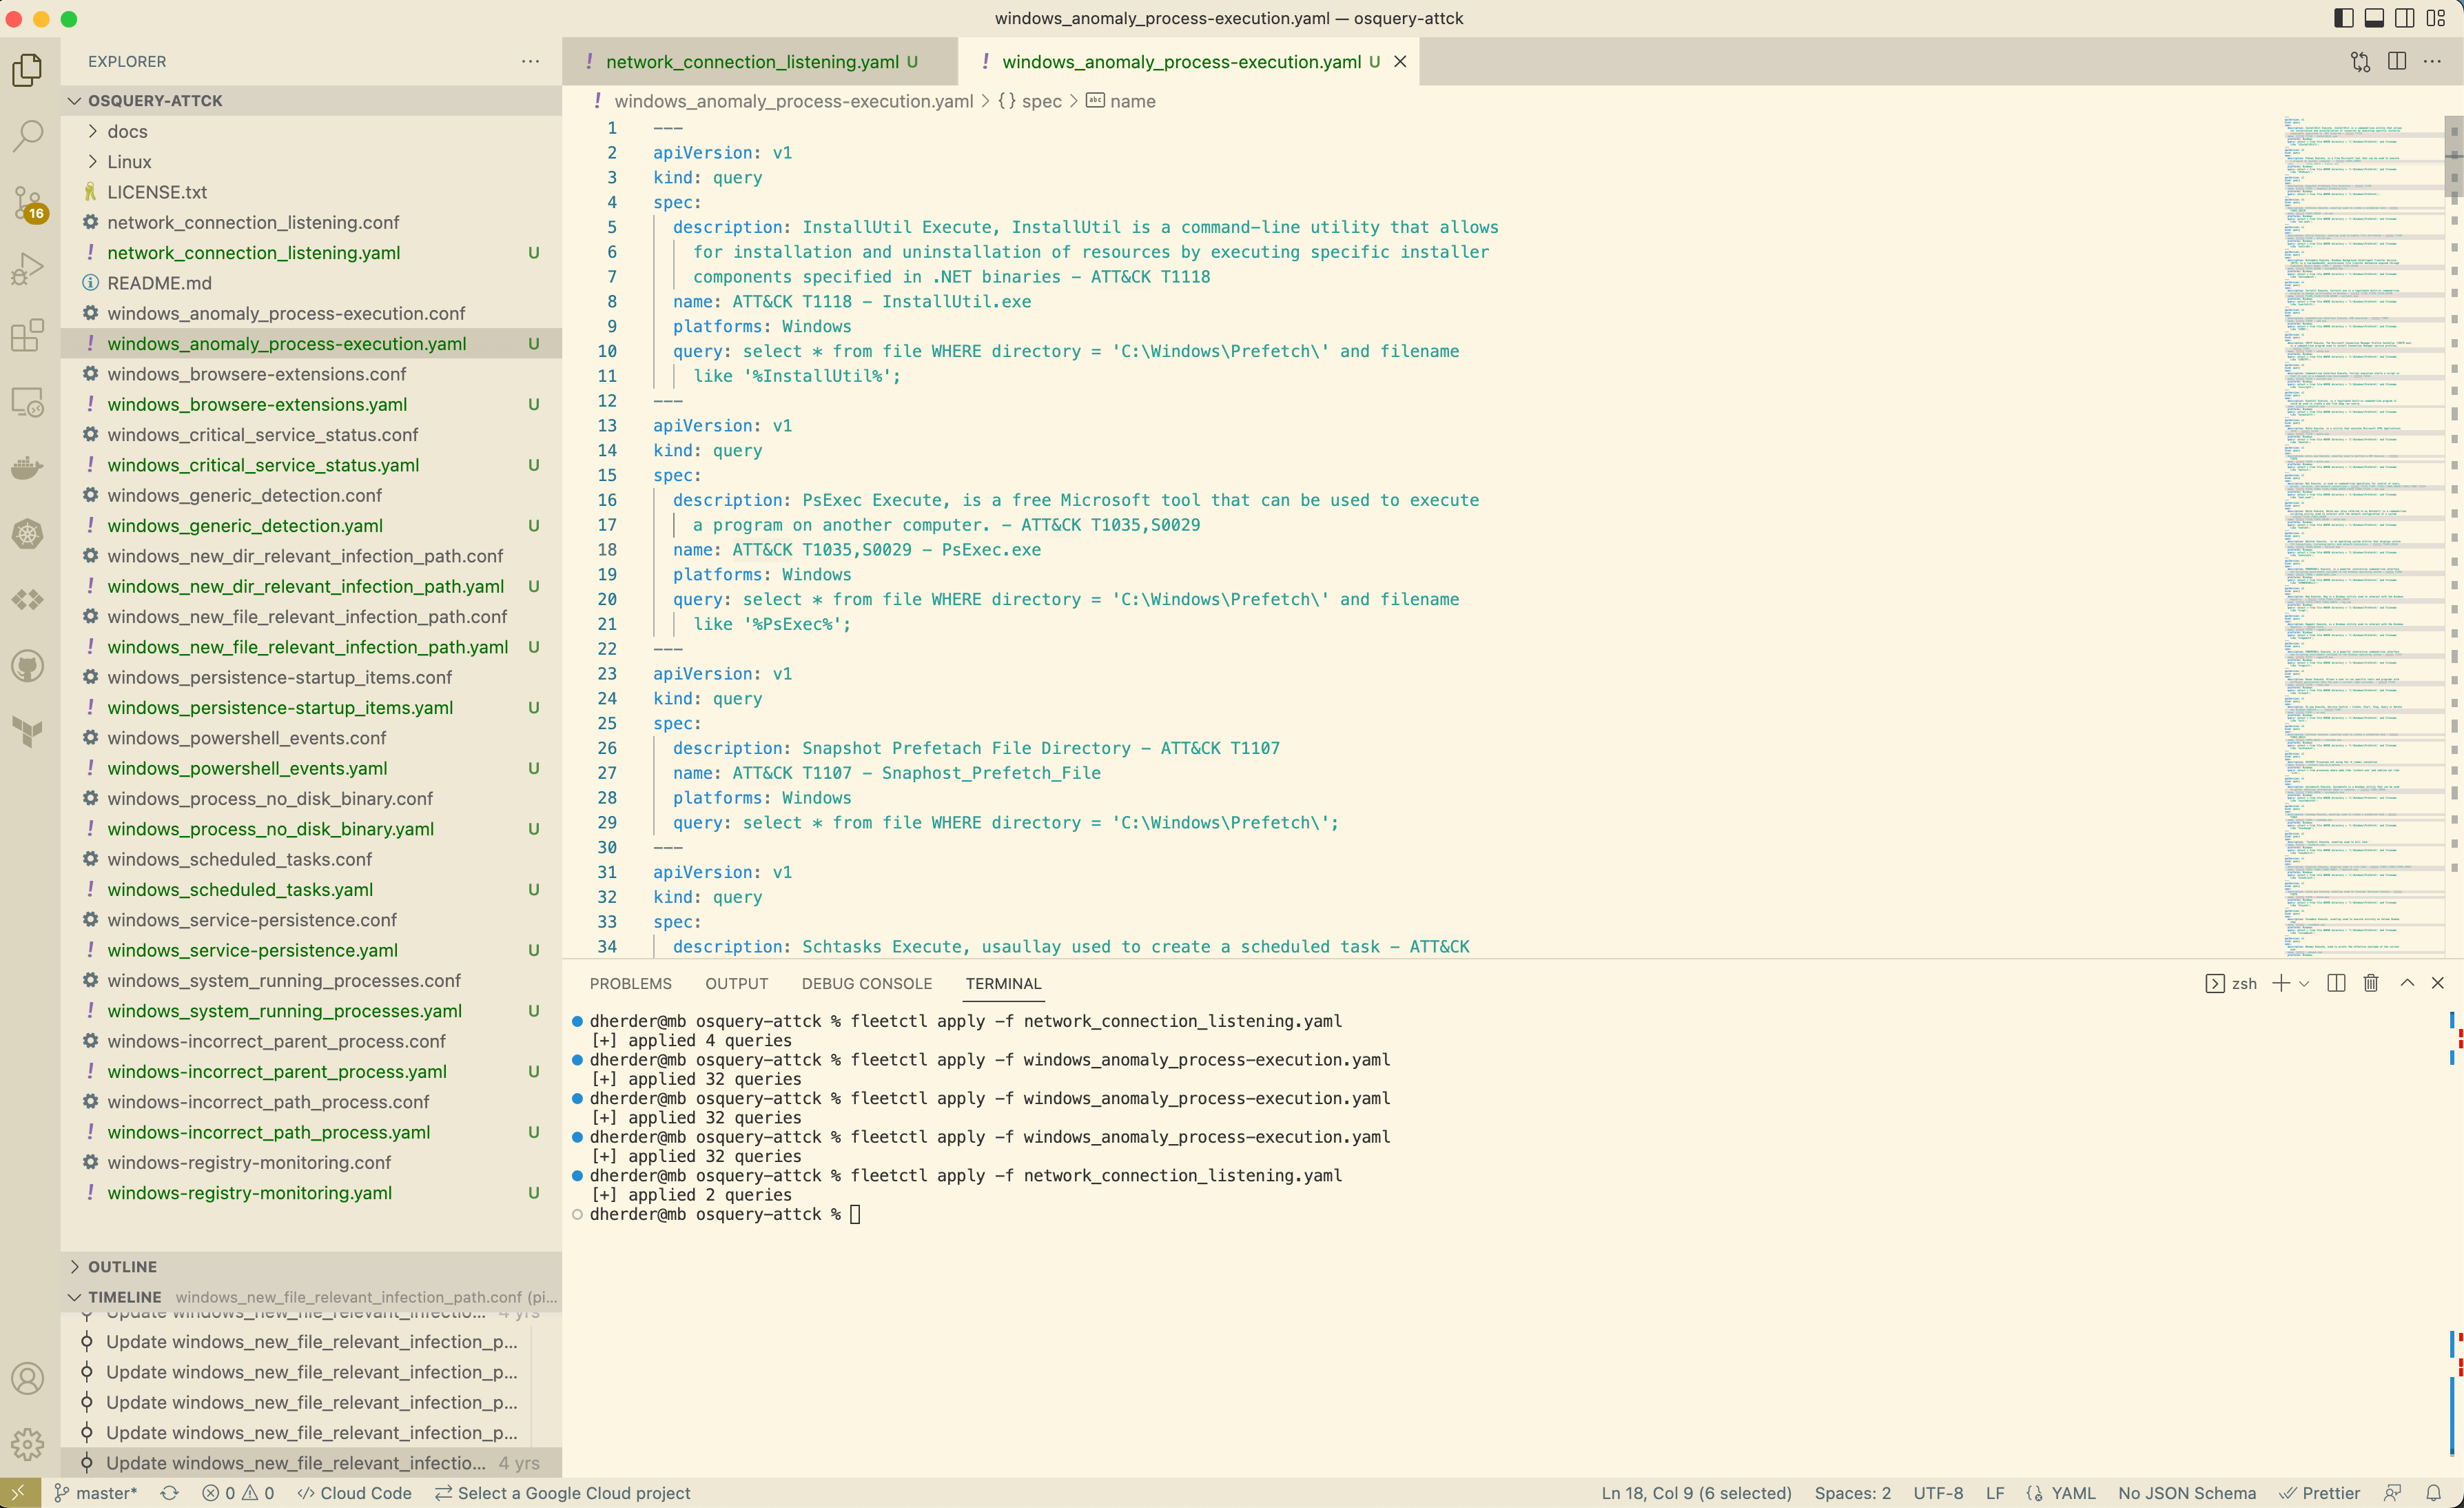Click Cloud Code status bar item
Image resolution: width=2464 pixels, height=1508 pixels.
click(354, 1493)
